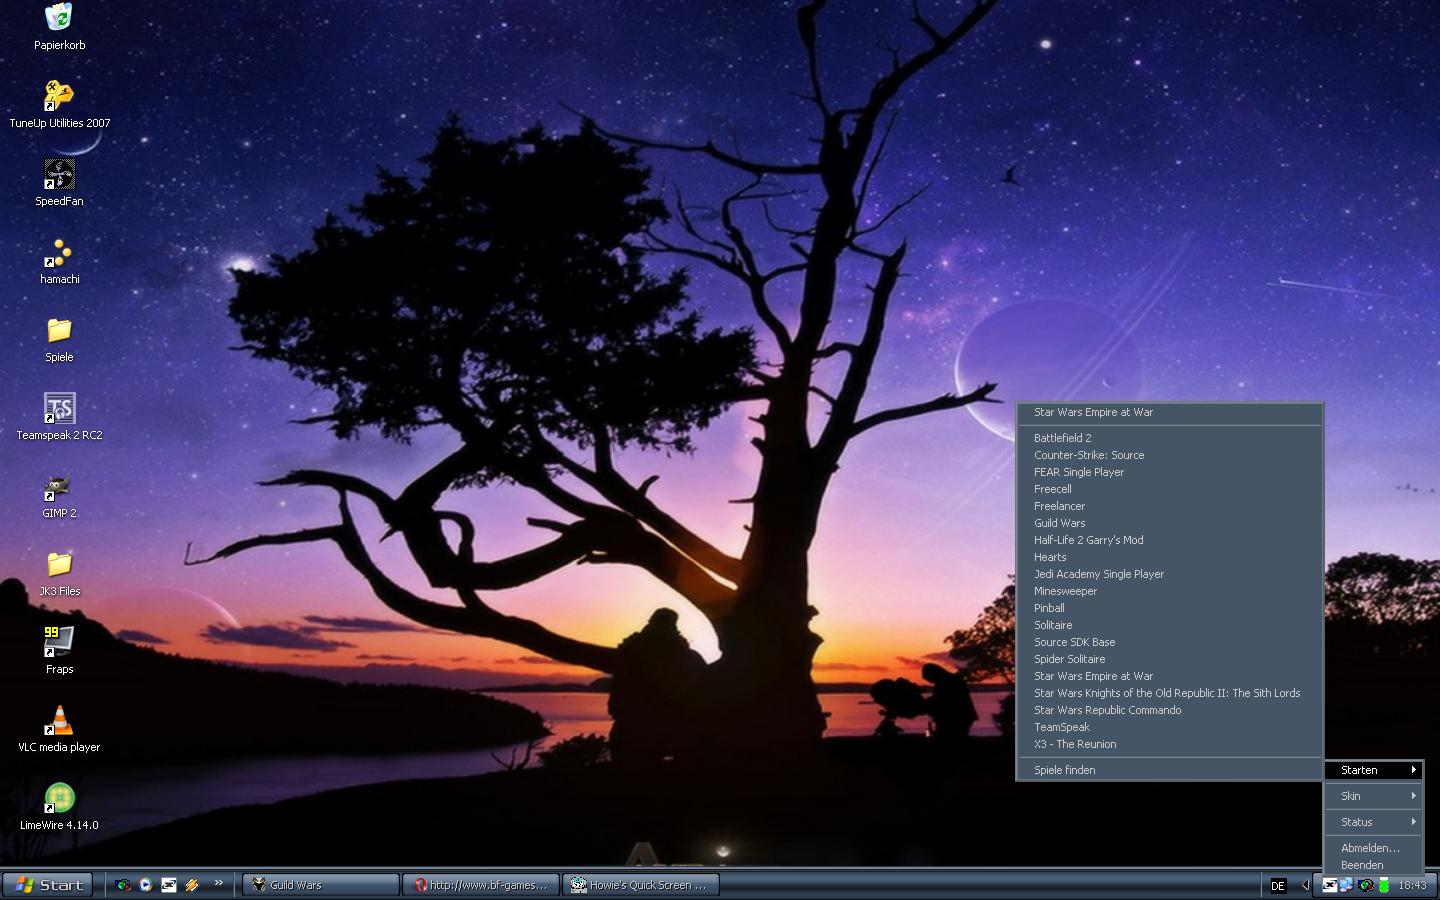Select the Fraps desktop shortcut
The height and width of the screenshot is (900, 1440).
(x=59, y=642)
